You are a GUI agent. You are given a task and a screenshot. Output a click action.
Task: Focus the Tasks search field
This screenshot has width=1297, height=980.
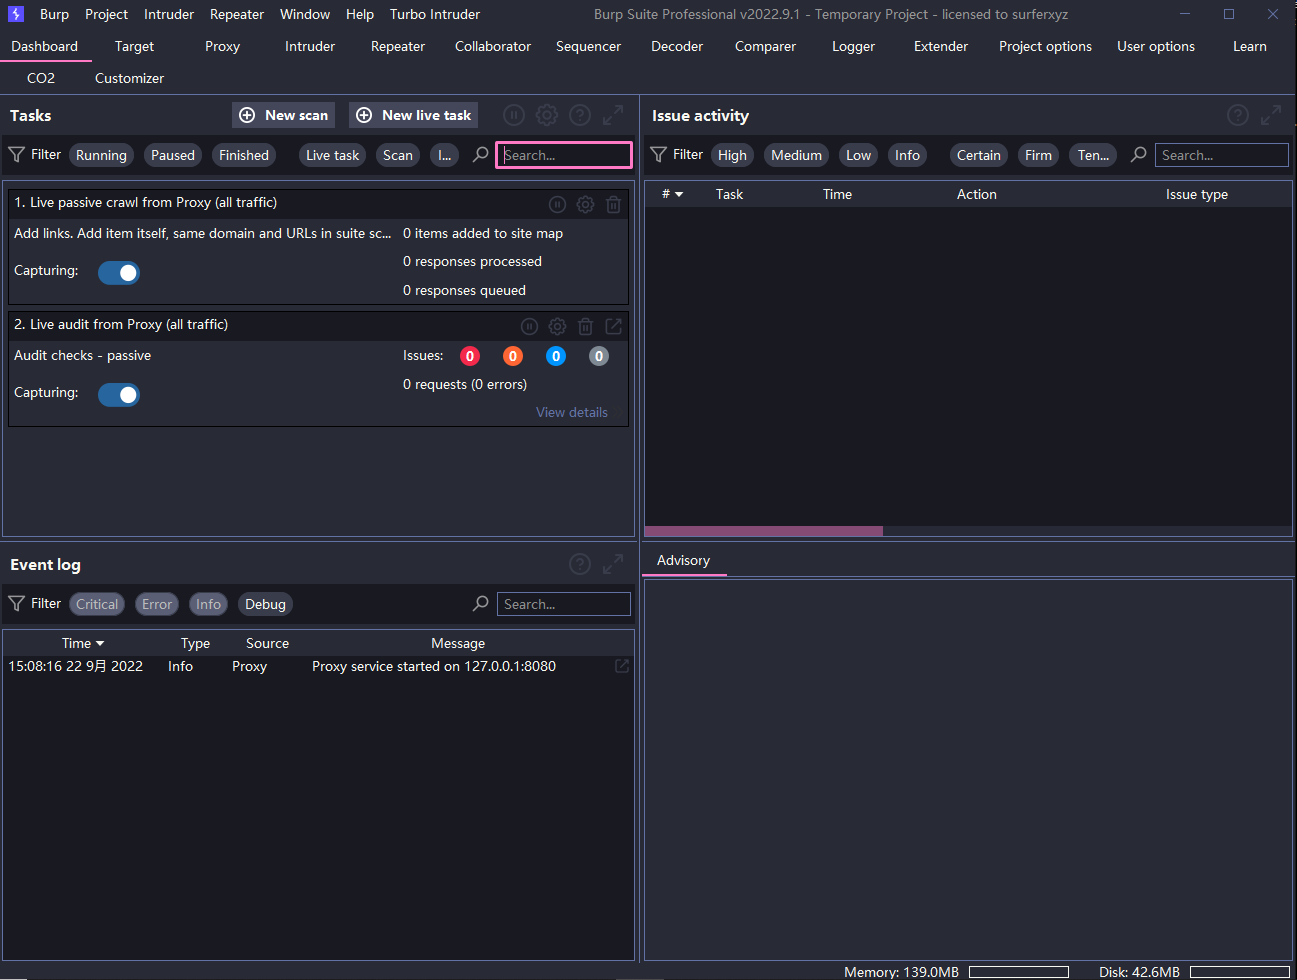(564, 155)
